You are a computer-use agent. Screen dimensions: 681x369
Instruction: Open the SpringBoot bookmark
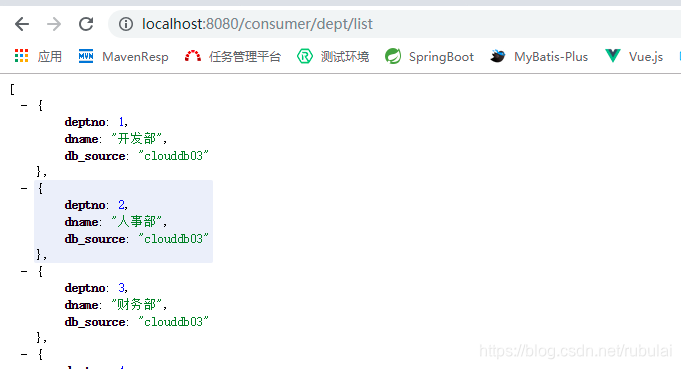(x=441, y=57)
